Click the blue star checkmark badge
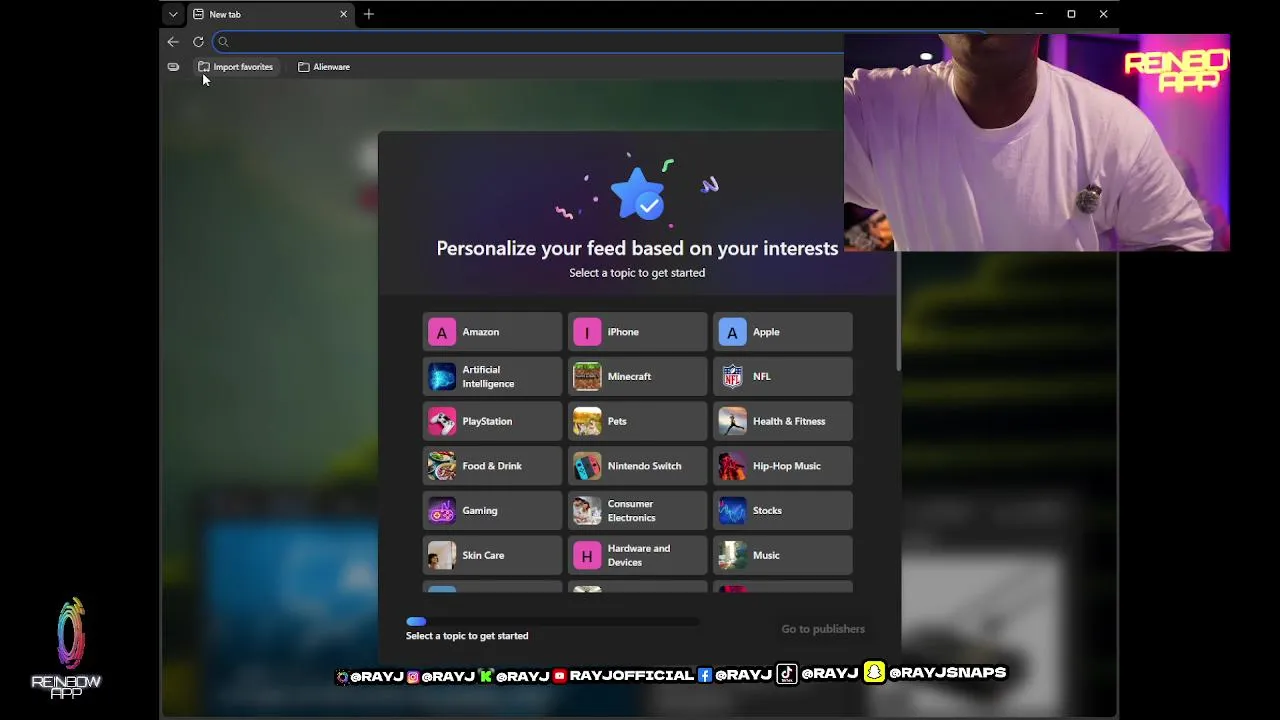This screenshot has width=1280, height=720. 637,194
